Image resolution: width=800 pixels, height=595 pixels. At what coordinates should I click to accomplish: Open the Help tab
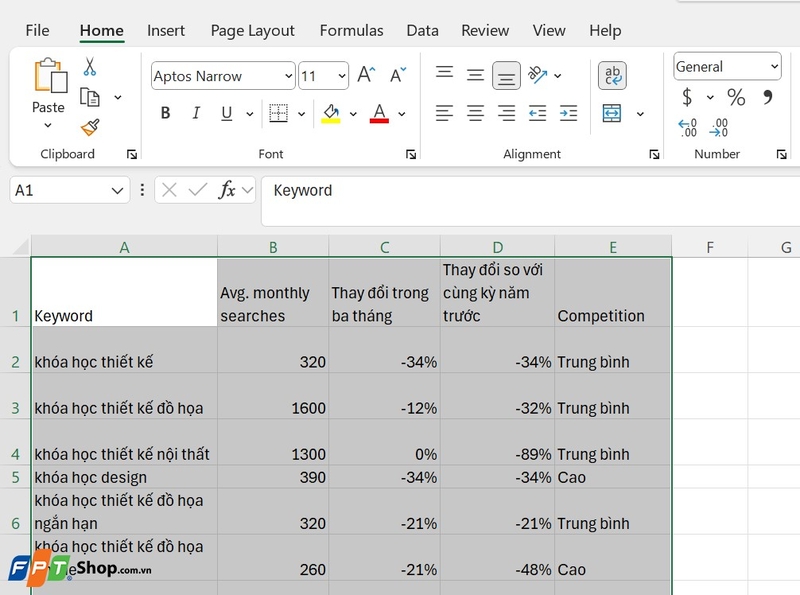pos(605,31)
